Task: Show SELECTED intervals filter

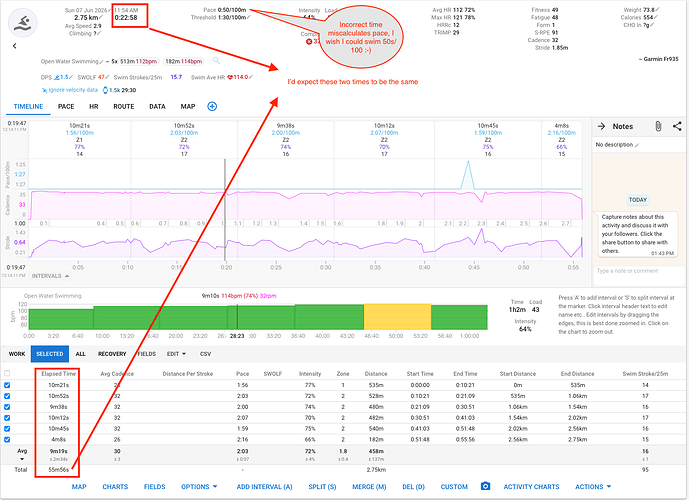Action: coord(50,354)
